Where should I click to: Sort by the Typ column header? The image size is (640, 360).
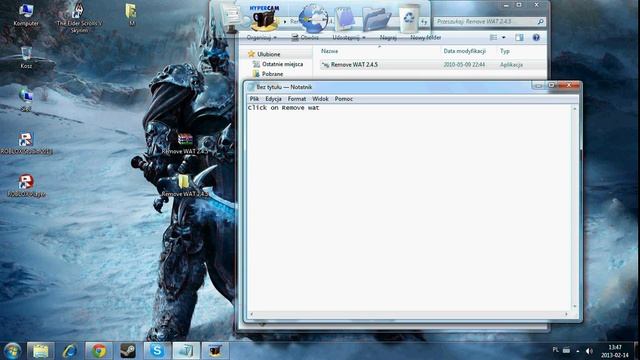(x=505, y=51)
